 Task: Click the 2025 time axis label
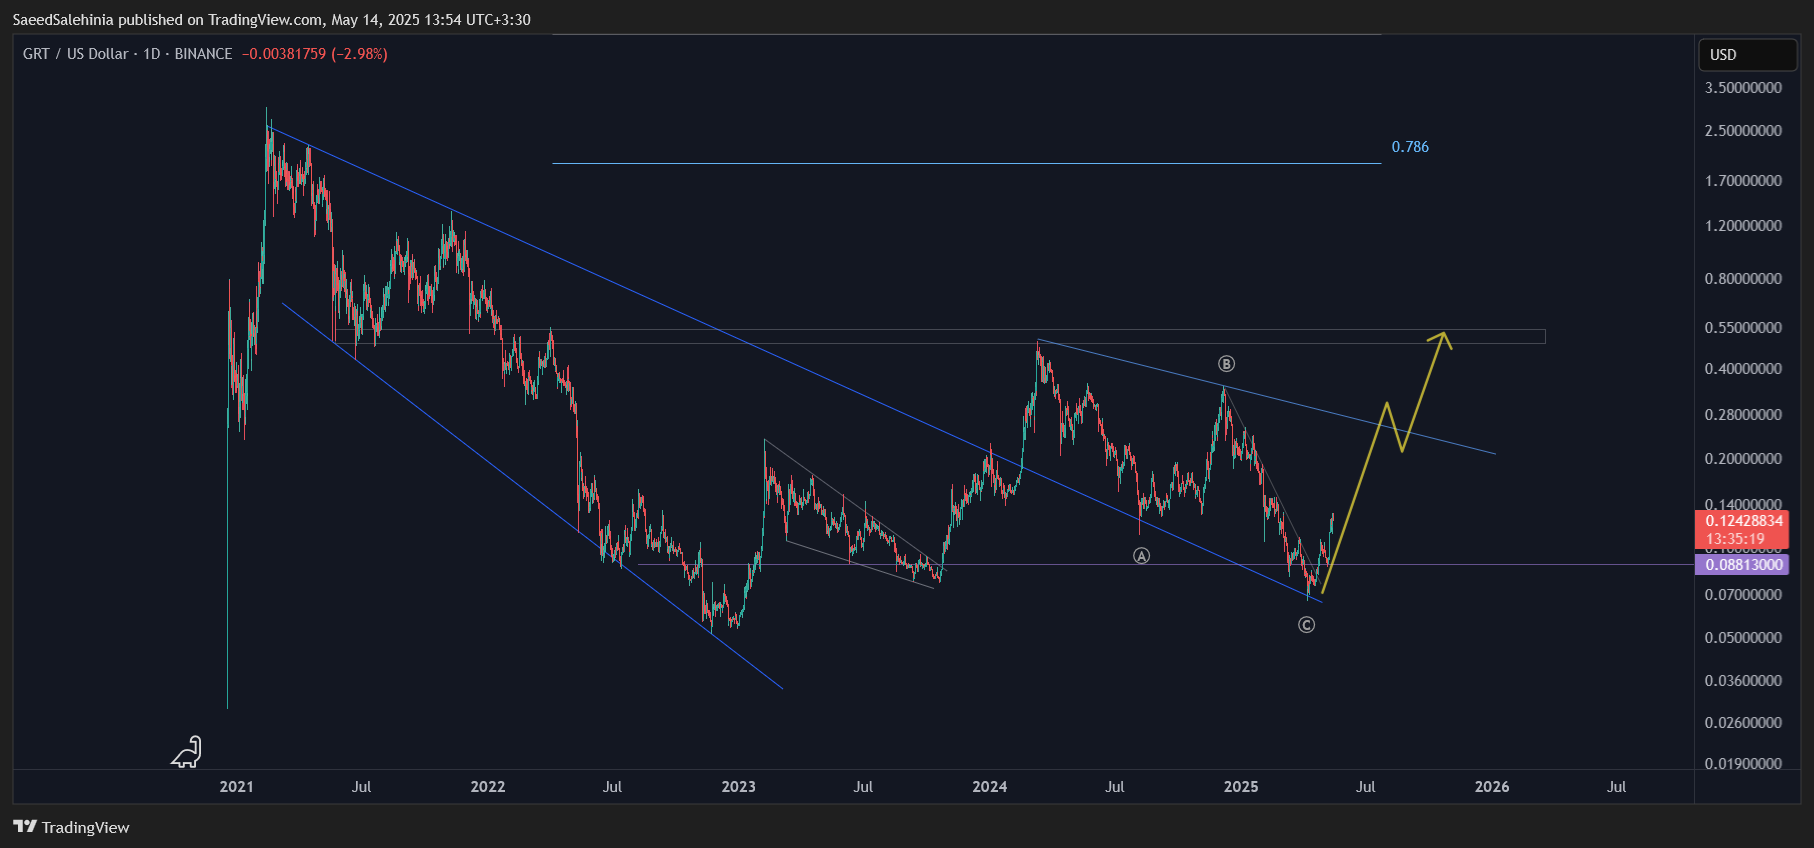tap(1241, 787)
